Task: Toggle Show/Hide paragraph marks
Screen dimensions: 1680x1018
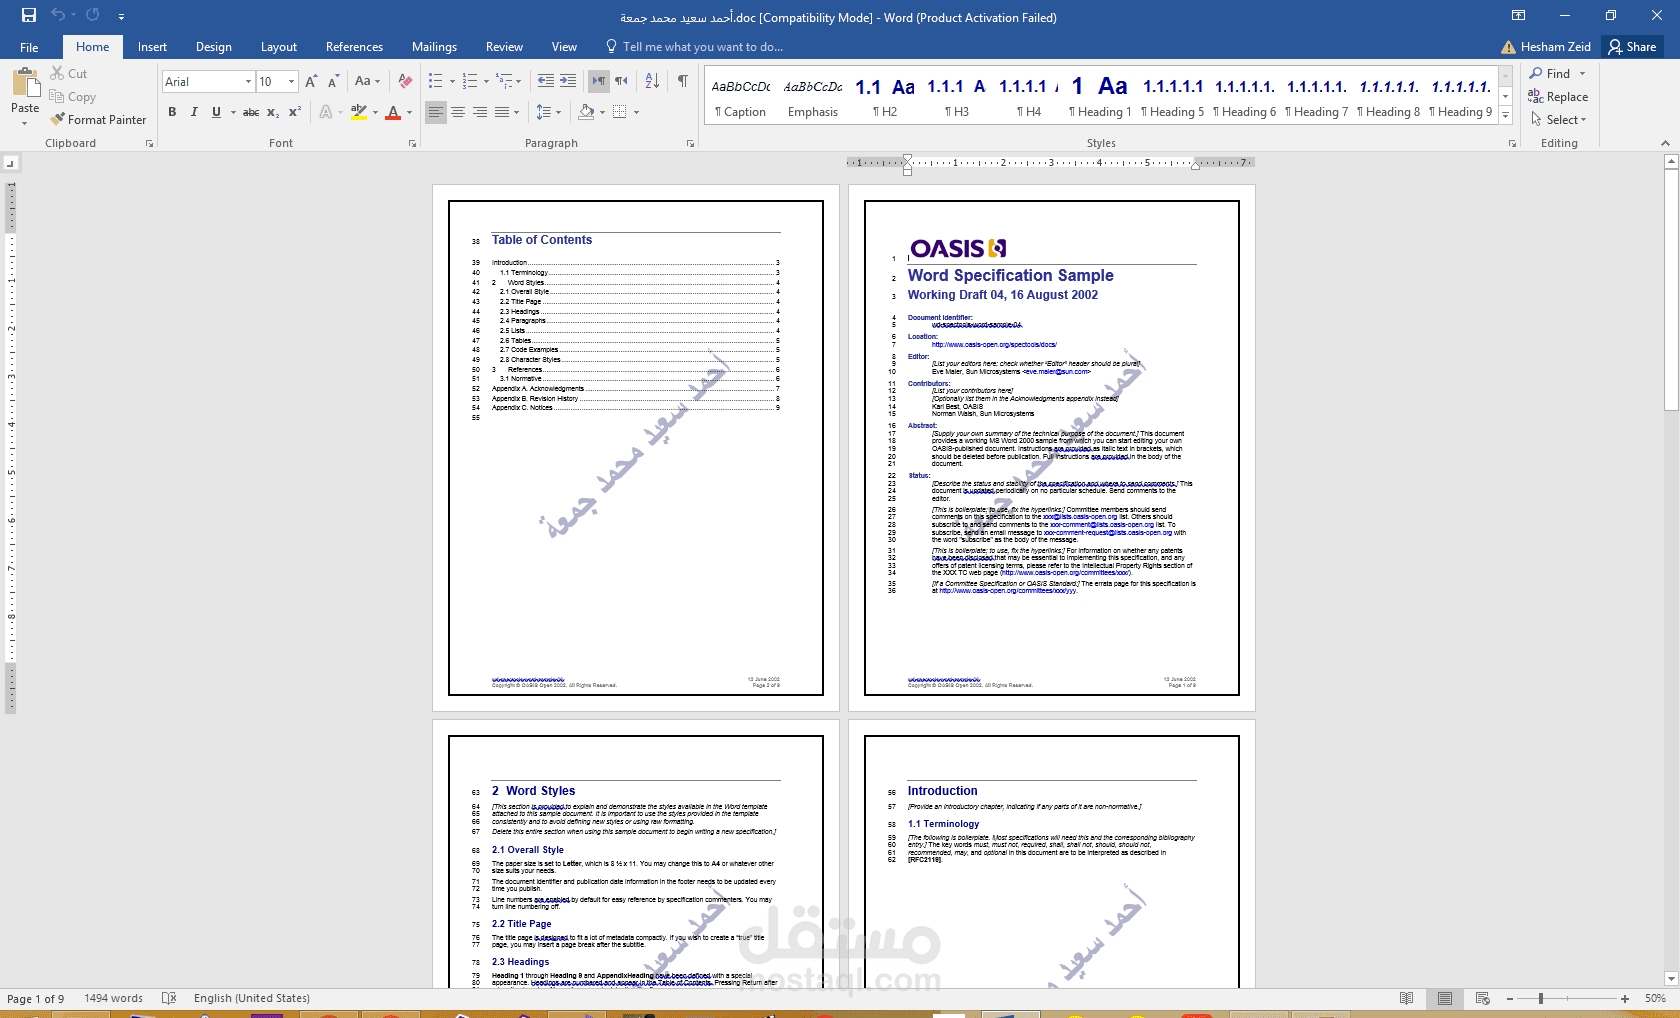Action: [683, 81]
